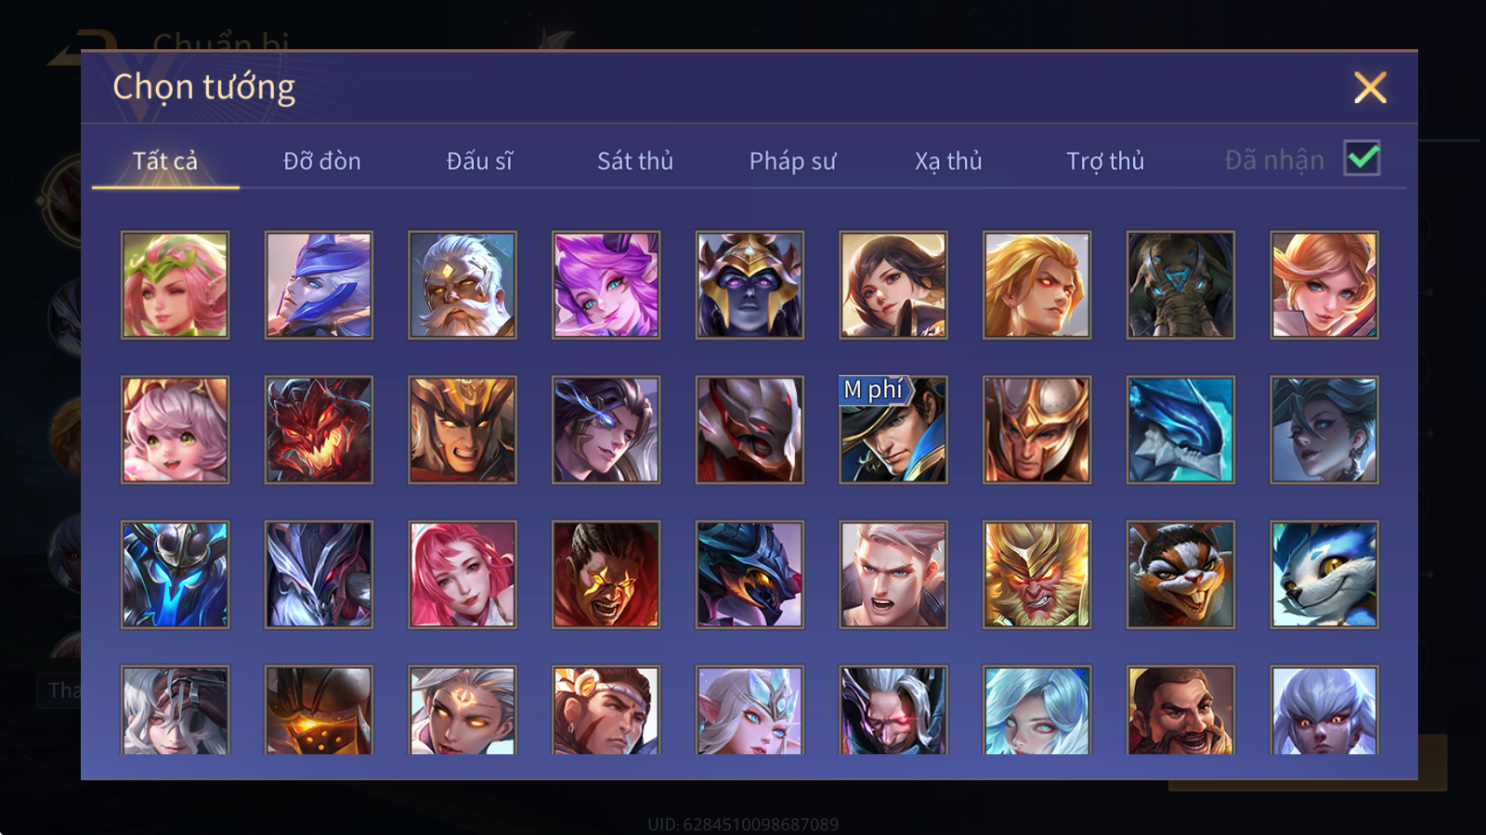
Task: Choose the red demon hero portrait
Action: pyautogui.click(x=319, y=430)
